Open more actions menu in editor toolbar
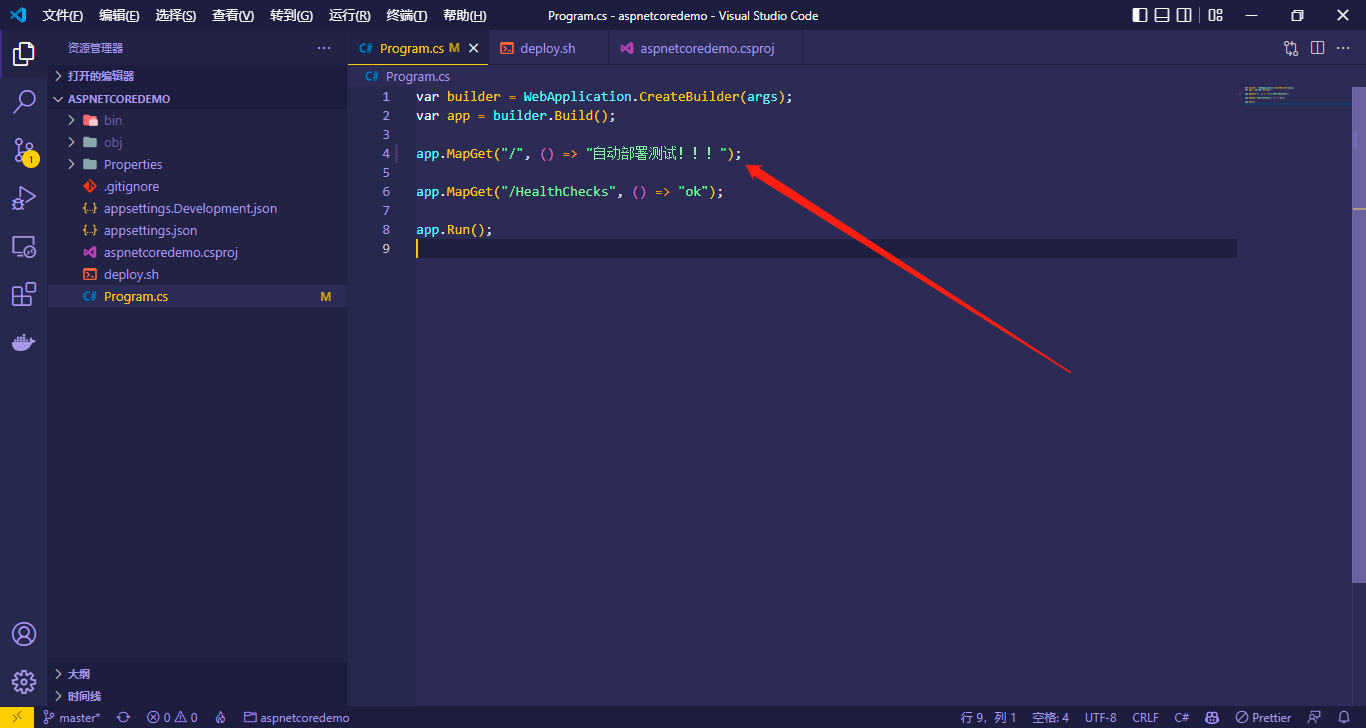This screenshot has height=728, width=1366. [1344, 48]
